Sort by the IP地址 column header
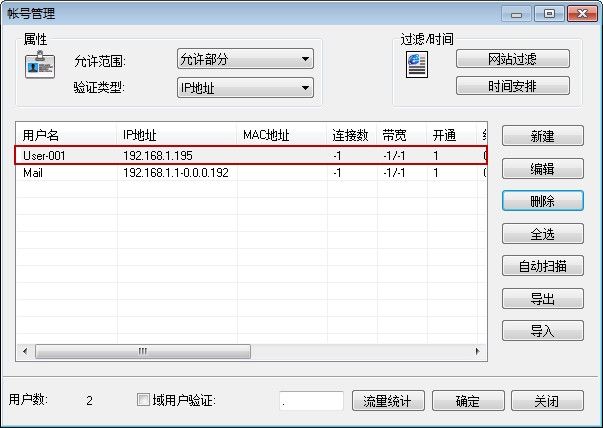 [177, 135]
